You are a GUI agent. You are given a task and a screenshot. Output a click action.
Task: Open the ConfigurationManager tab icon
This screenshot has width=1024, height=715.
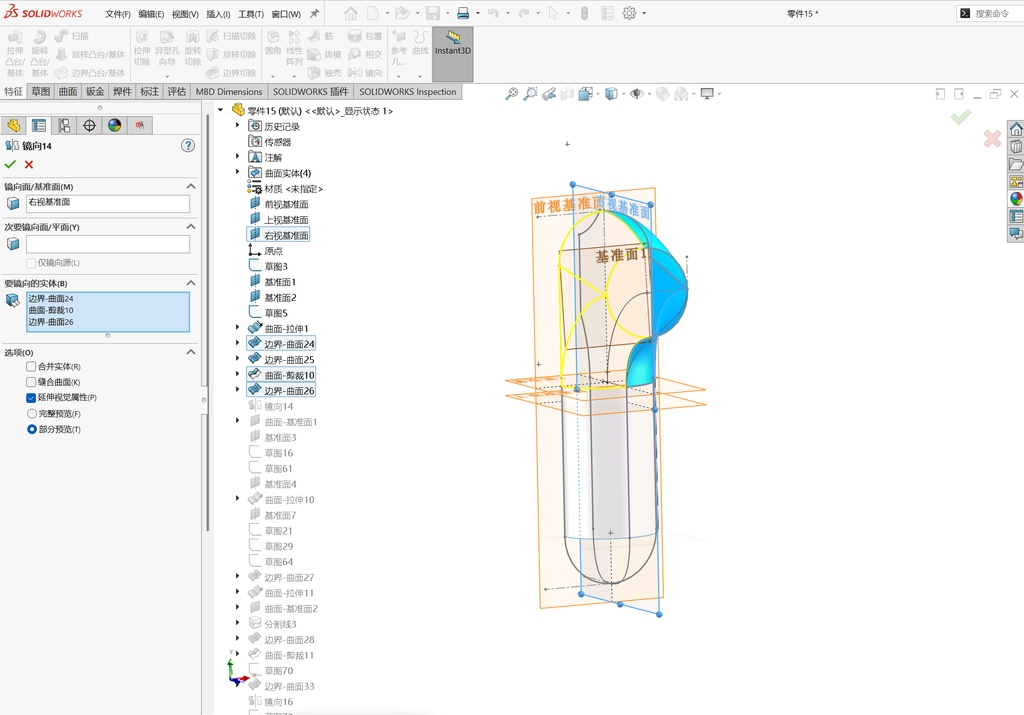(64, 125)
